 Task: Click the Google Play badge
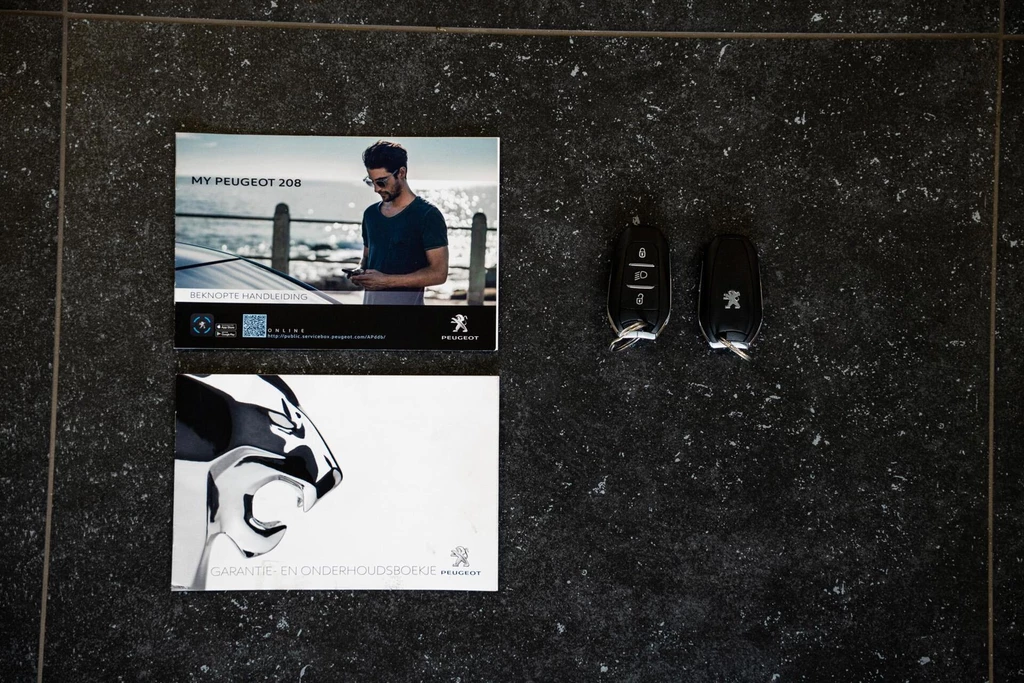tap(226, 332)
